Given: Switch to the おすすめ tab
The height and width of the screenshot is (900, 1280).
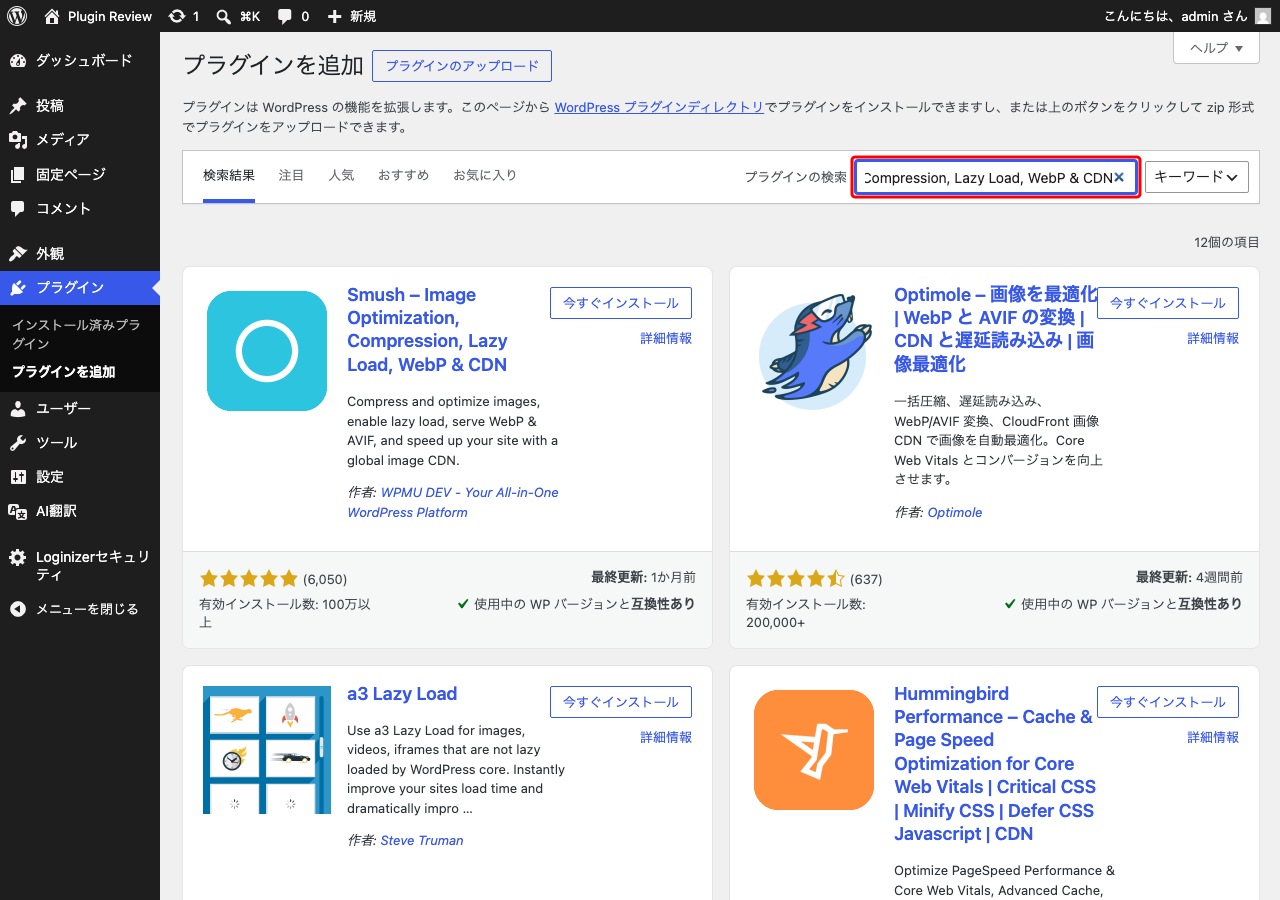Looking at the screenshot, I should pos(403,176).
